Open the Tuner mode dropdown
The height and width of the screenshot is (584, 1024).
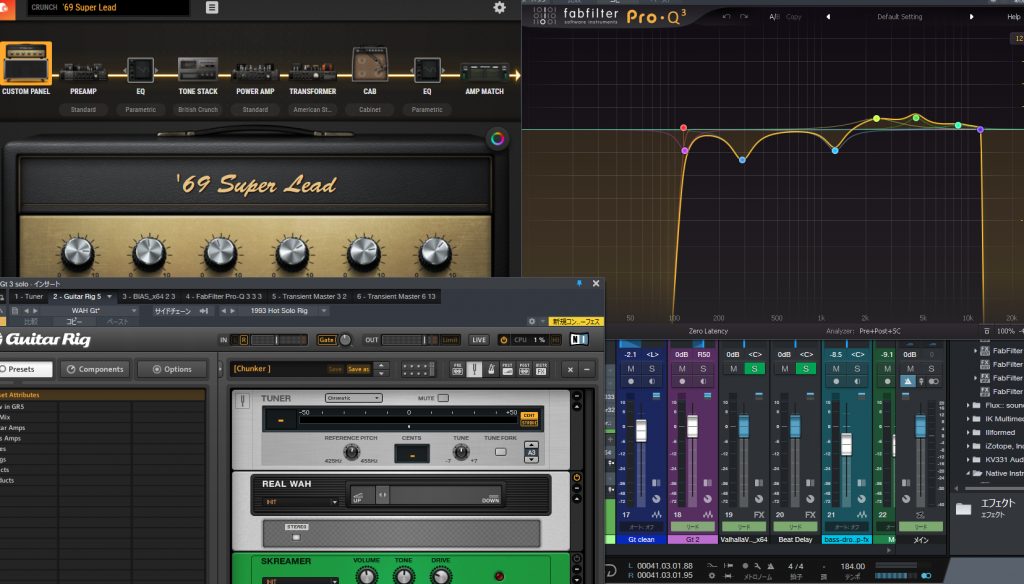352,398
